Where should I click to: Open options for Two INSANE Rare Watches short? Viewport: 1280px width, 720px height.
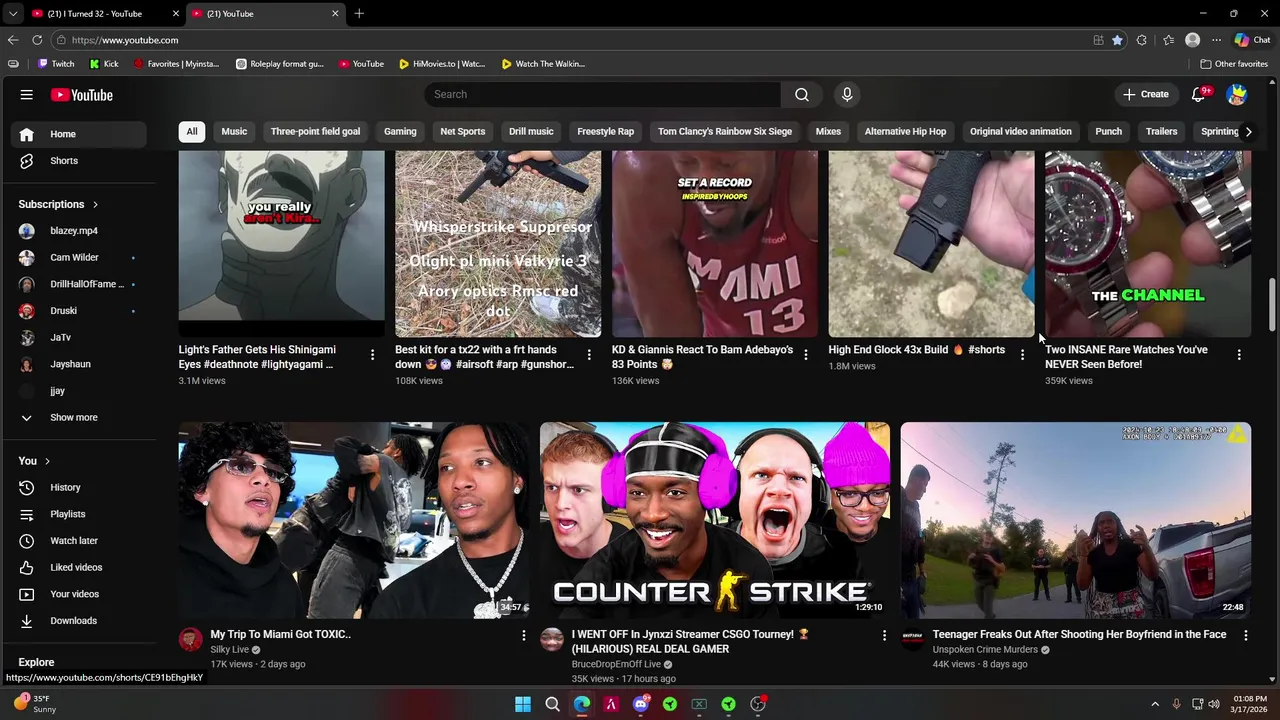[x=1239, y=355]
